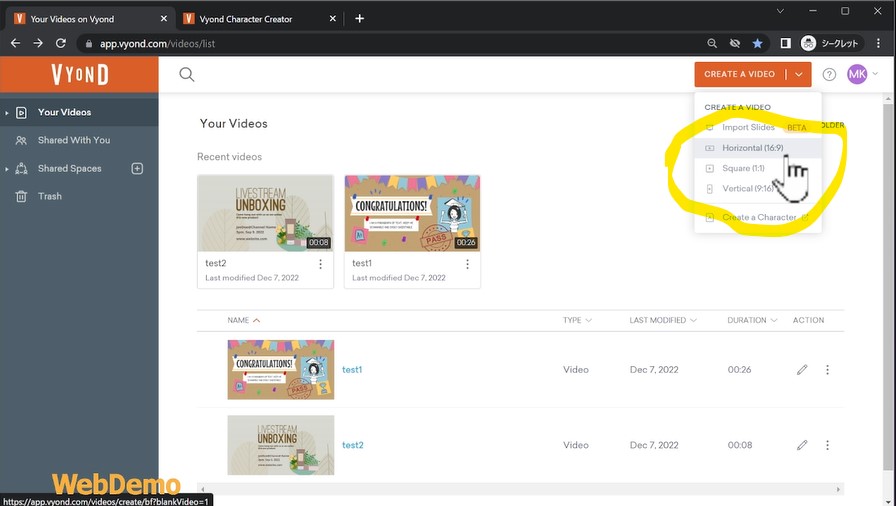
Task: Click the address bar URL field
Action: click(394, 43)
